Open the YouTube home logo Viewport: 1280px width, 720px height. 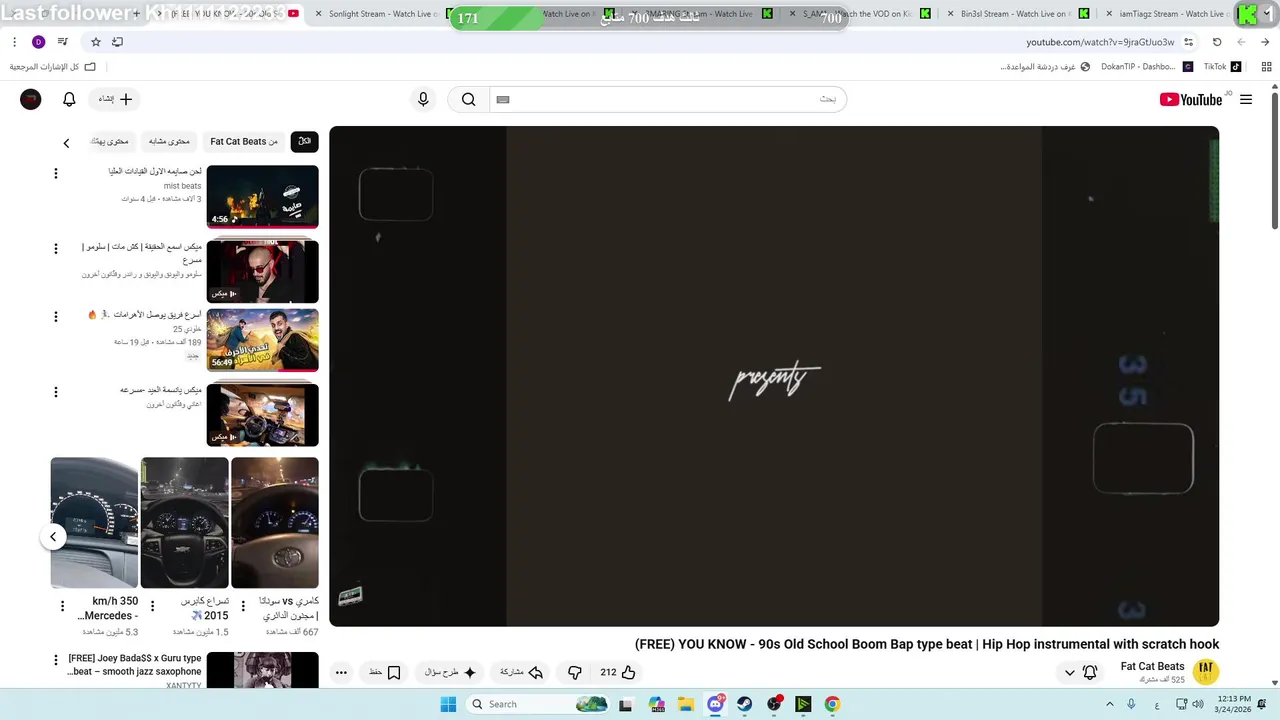point(1190,99)
